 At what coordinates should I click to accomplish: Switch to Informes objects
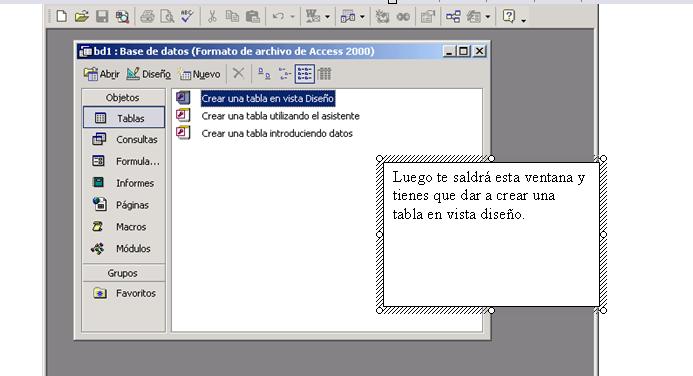[124, 183]
